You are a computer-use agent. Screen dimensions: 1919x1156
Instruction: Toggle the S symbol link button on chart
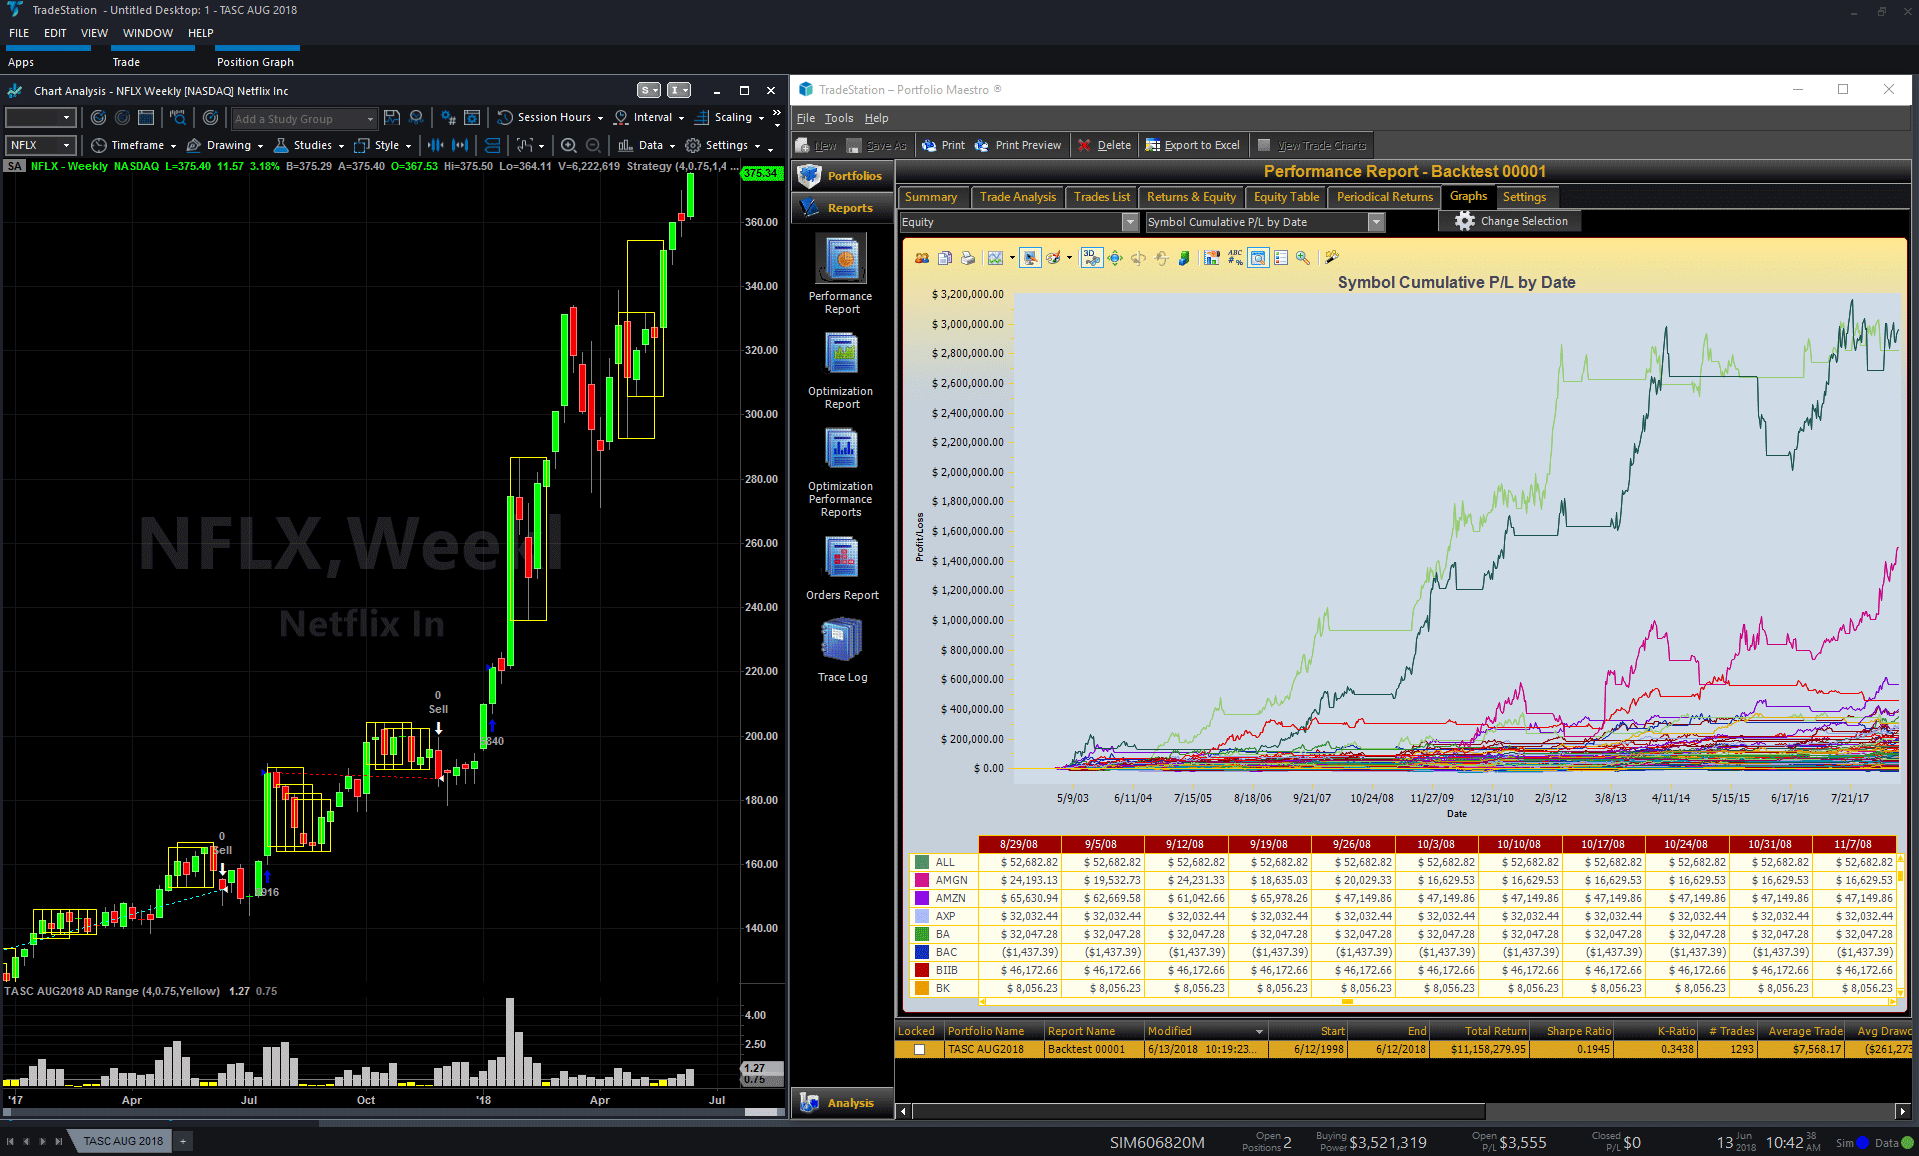[x=650, y=90]
